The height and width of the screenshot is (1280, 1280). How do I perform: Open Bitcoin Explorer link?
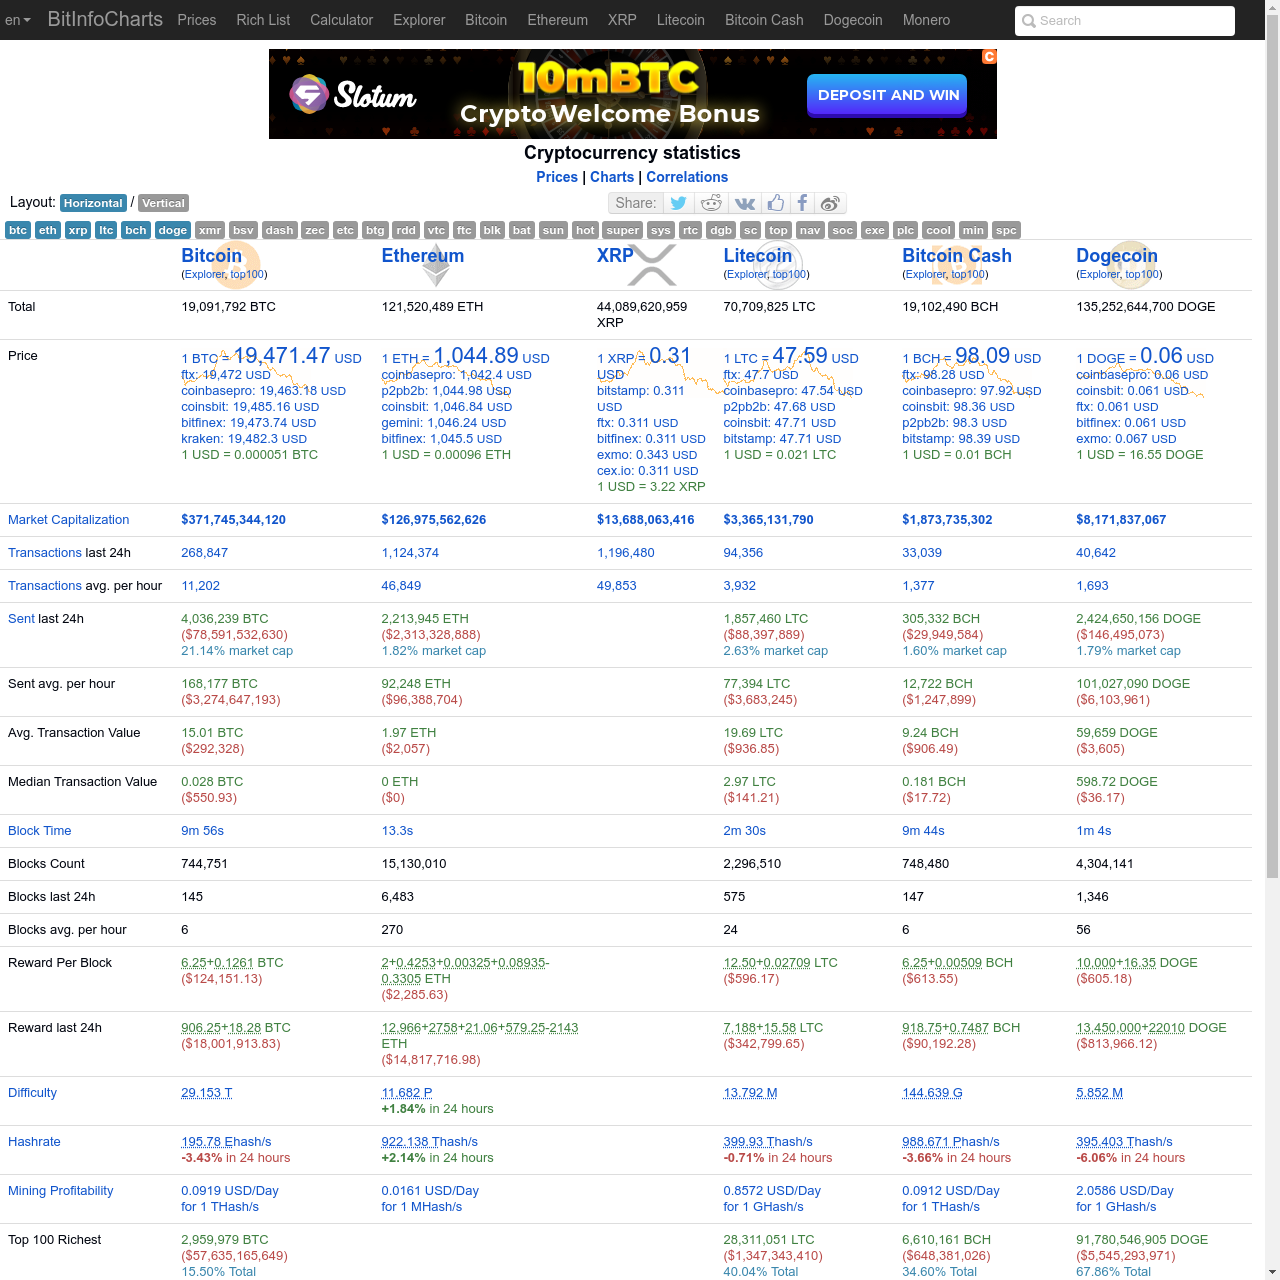(205, 274)
